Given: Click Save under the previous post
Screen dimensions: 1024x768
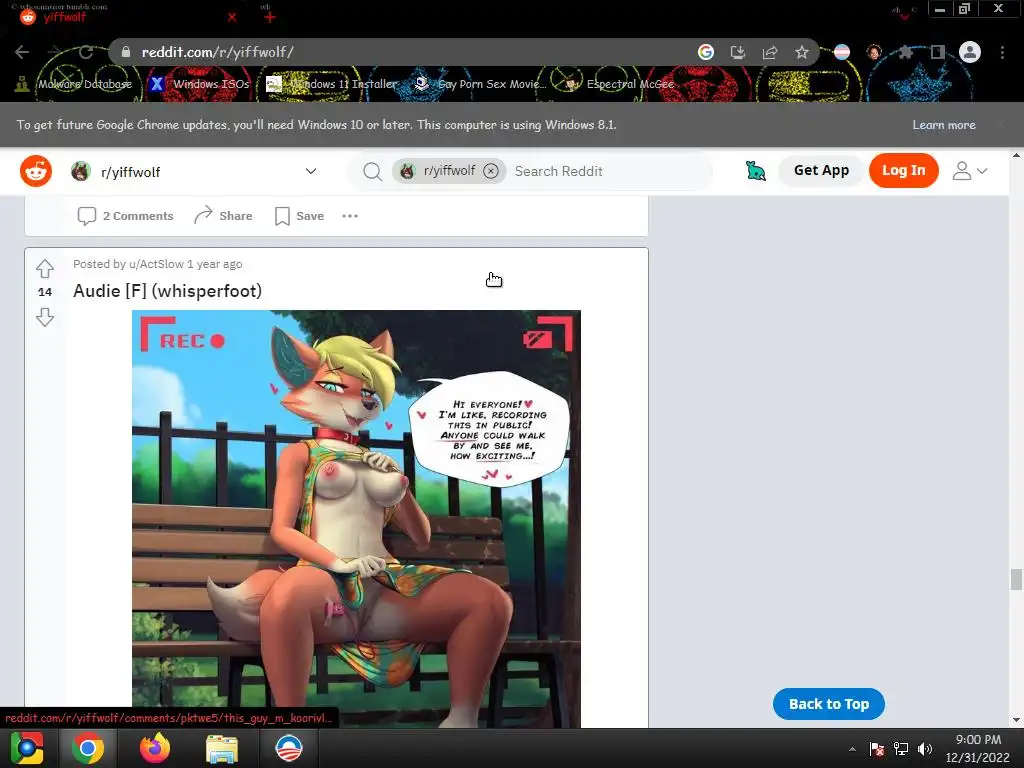Looking at the screenshot, I should [299, 216].
